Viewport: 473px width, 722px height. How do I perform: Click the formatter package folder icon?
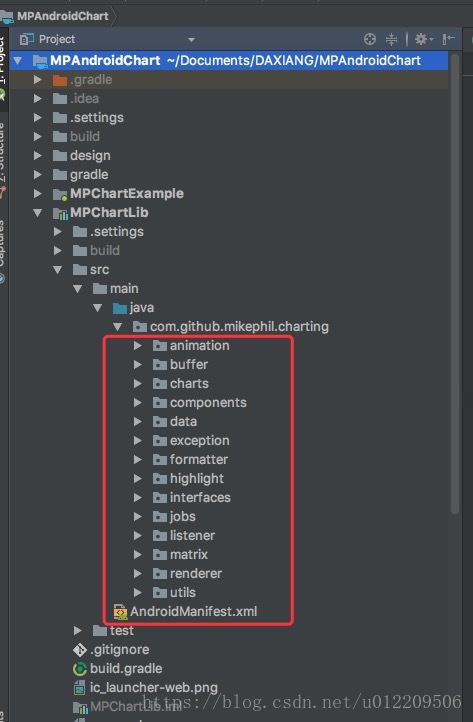coord(160,460)
